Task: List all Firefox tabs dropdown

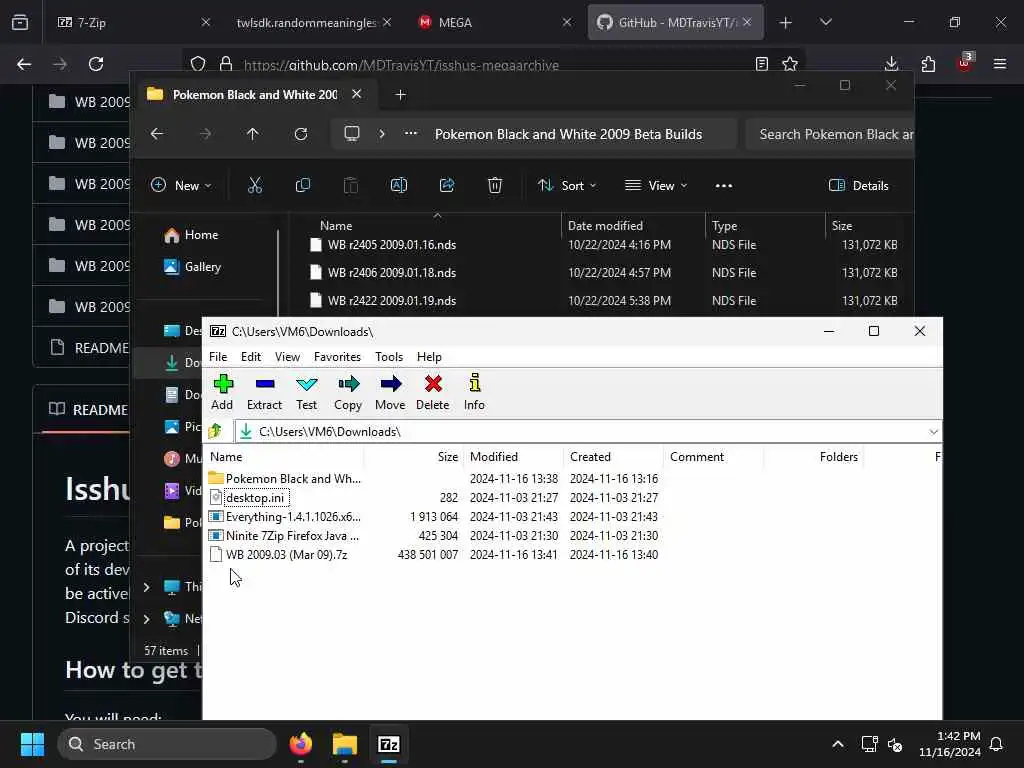Action: (825, 22)
